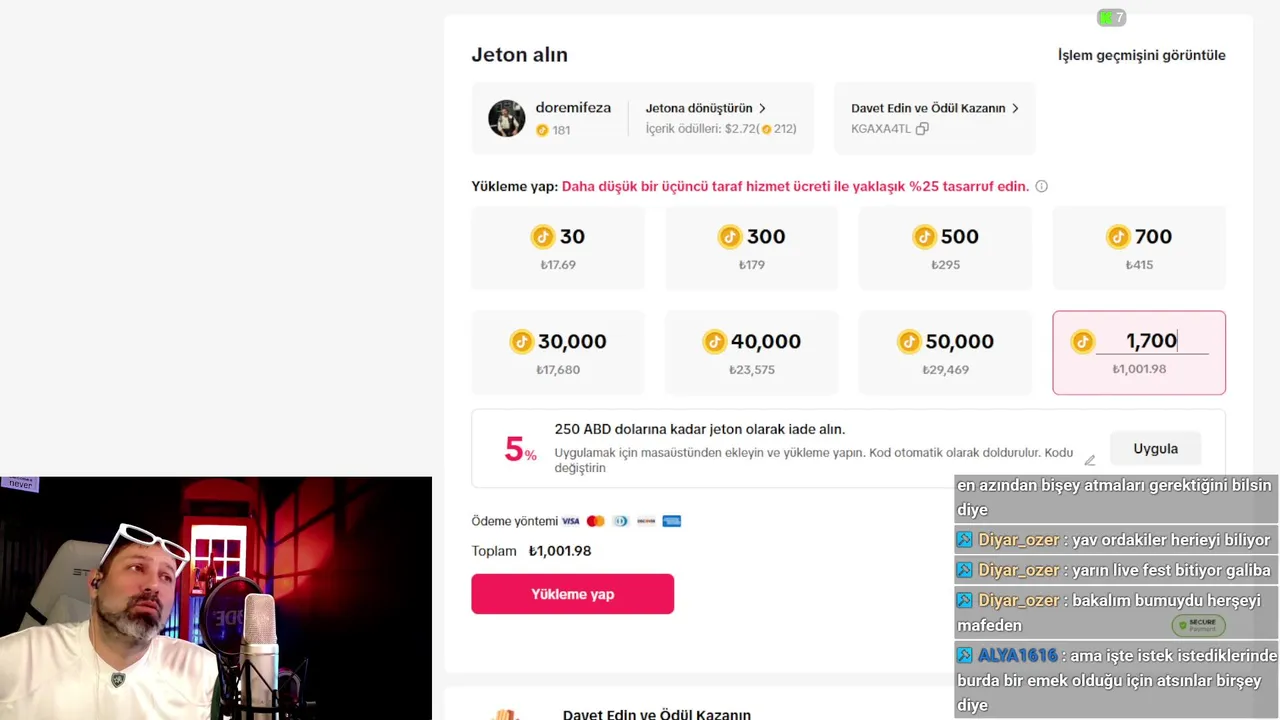Expand the Jetona dönüştürün chevron

(762, 108)
